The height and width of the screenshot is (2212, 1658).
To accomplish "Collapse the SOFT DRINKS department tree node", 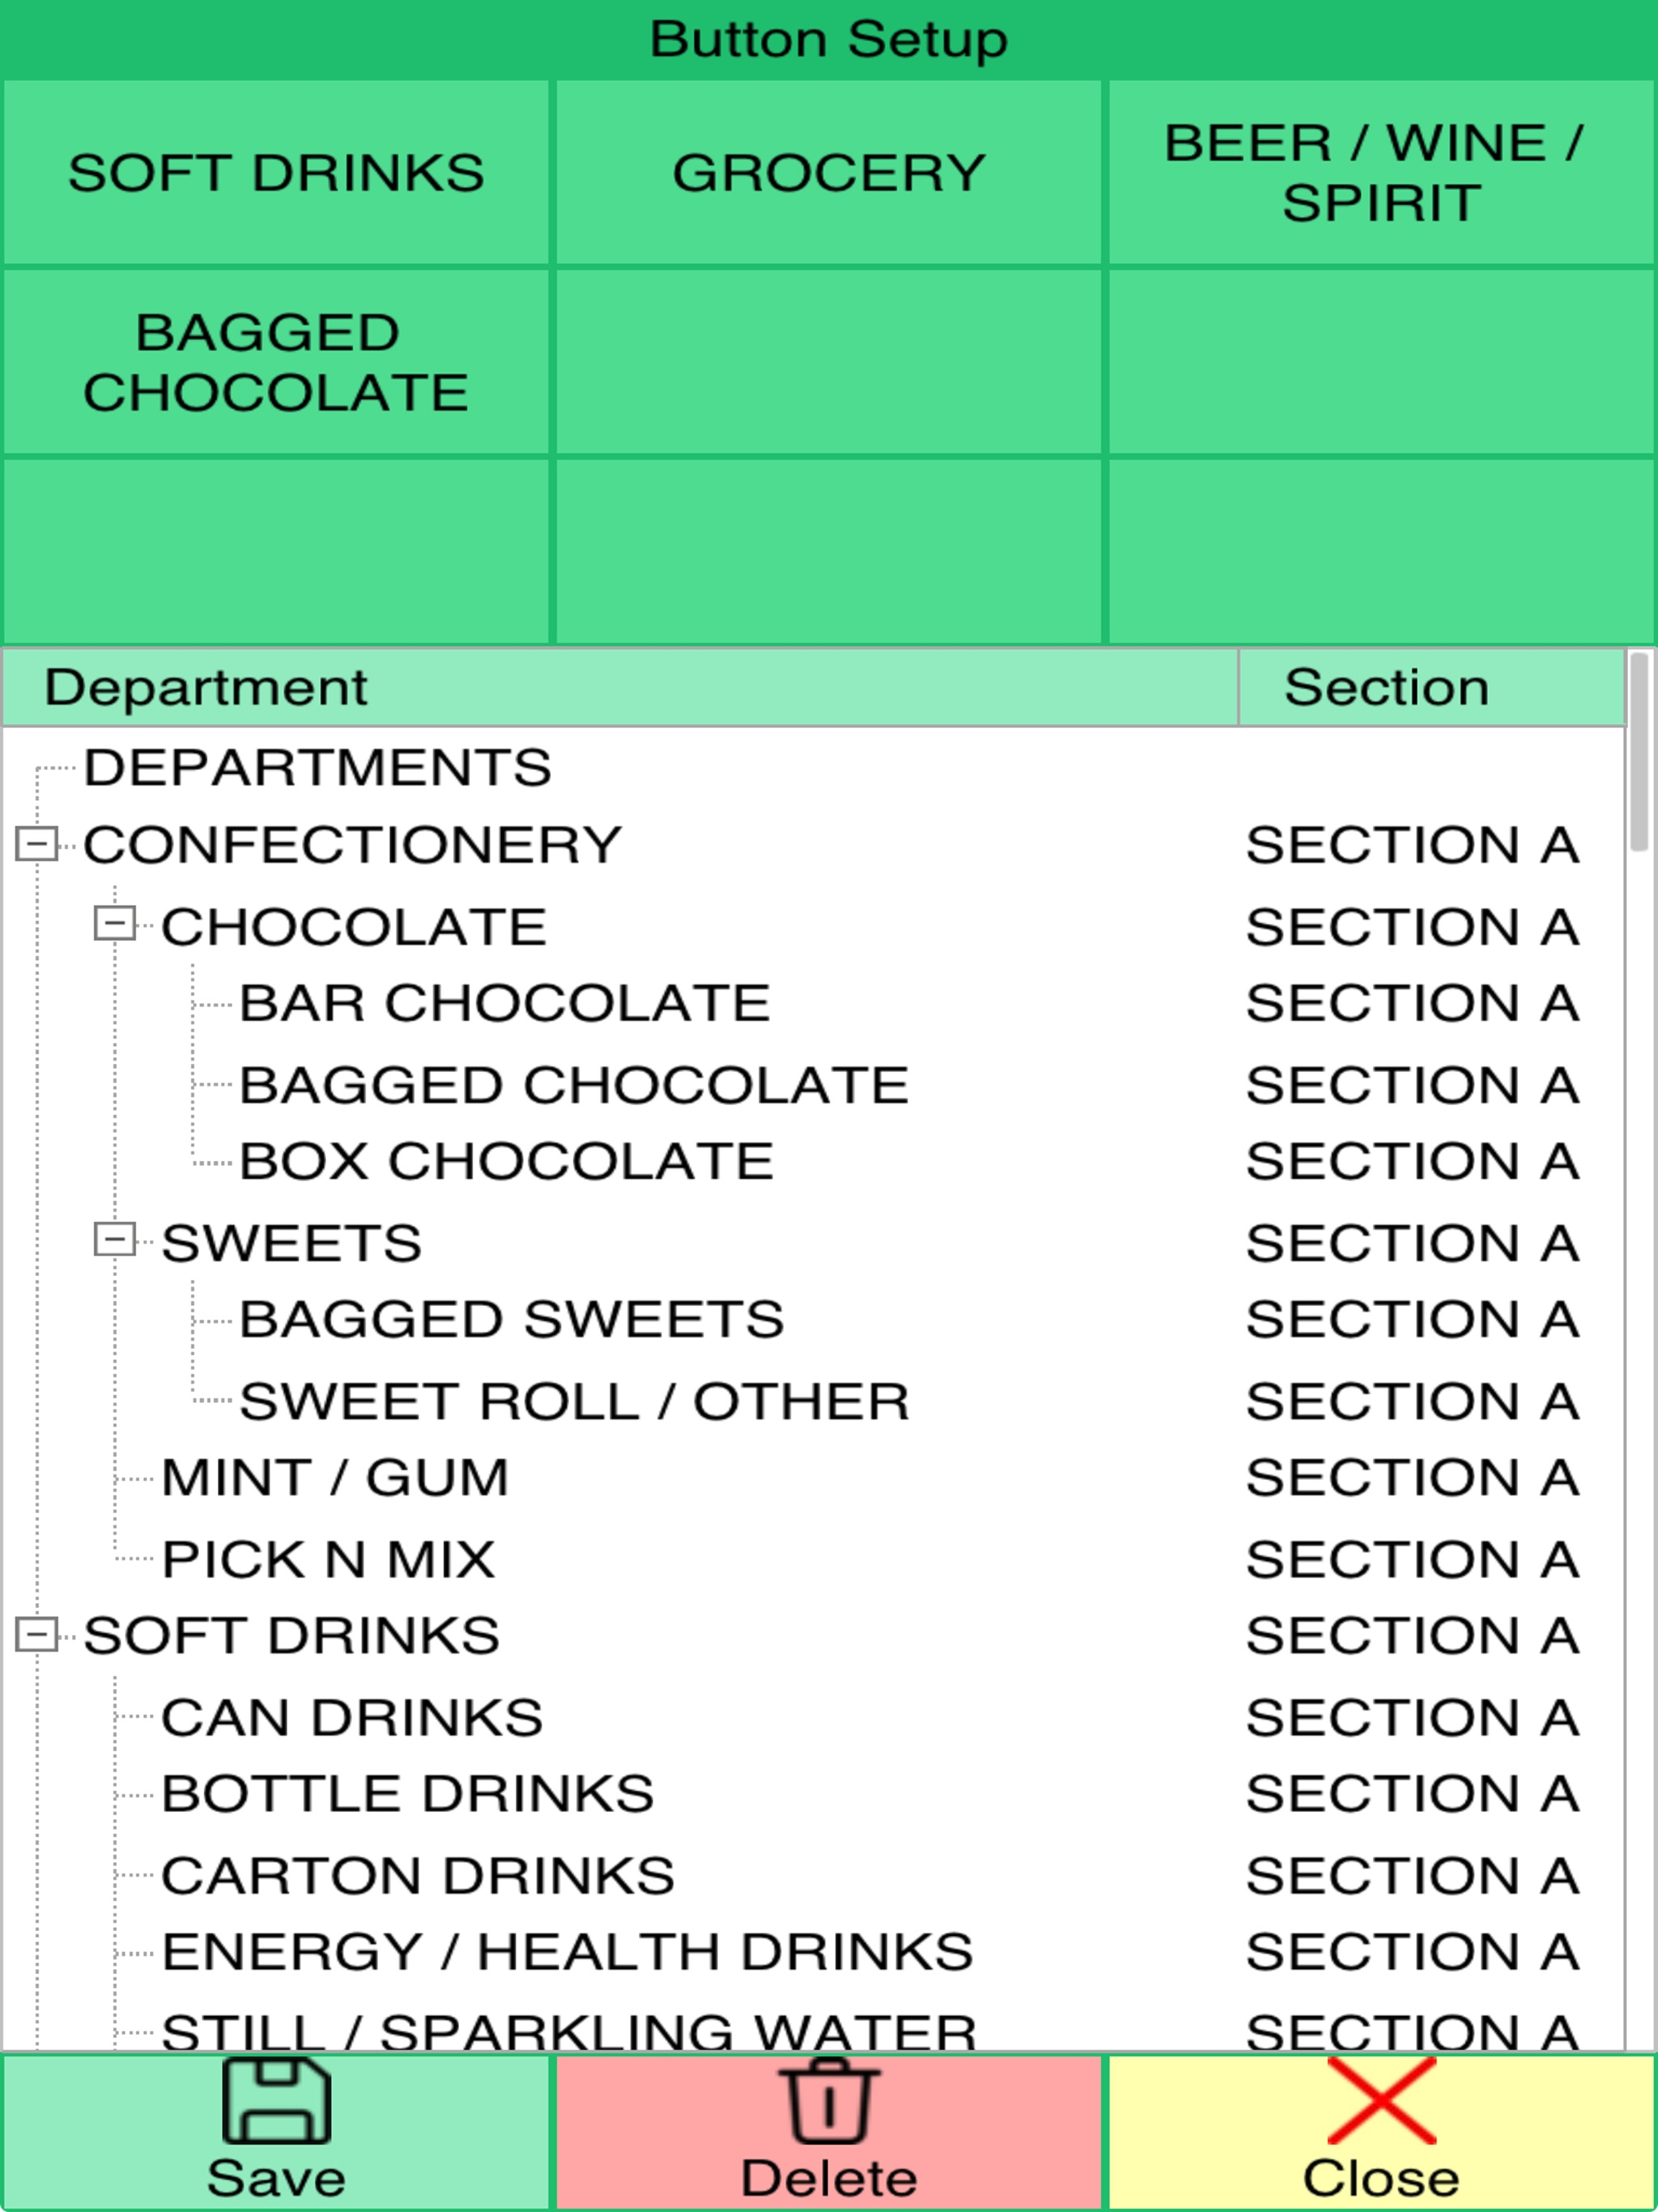I will point(37,1635).
